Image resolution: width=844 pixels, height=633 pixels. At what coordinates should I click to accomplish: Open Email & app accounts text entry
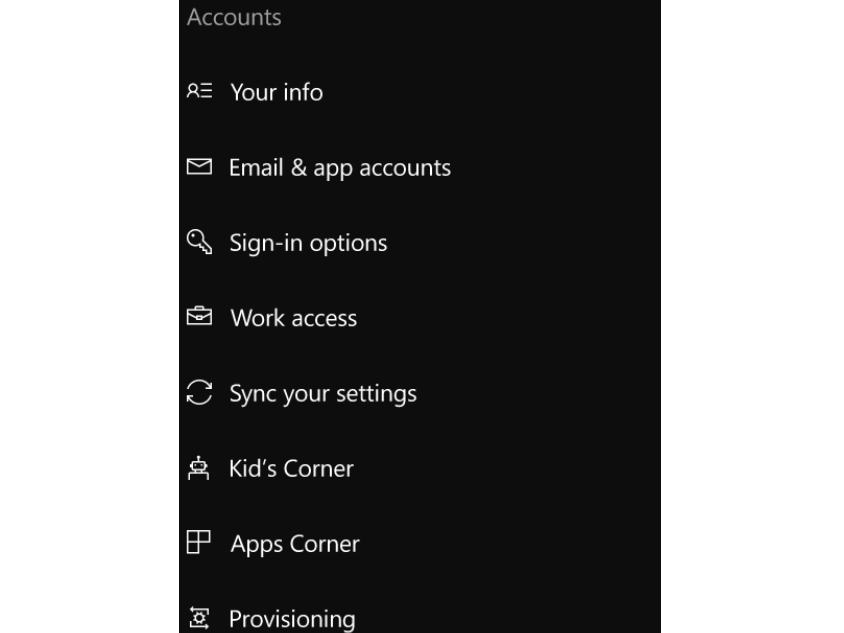[x=340, y=168]
